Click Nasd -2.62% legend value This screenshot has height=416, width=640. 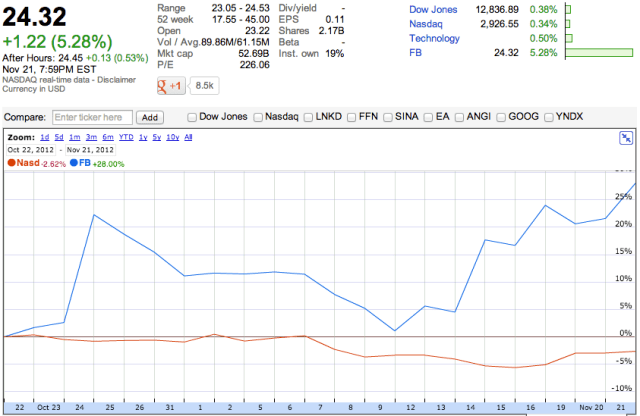pyautogui.click(x=53, y=164)
